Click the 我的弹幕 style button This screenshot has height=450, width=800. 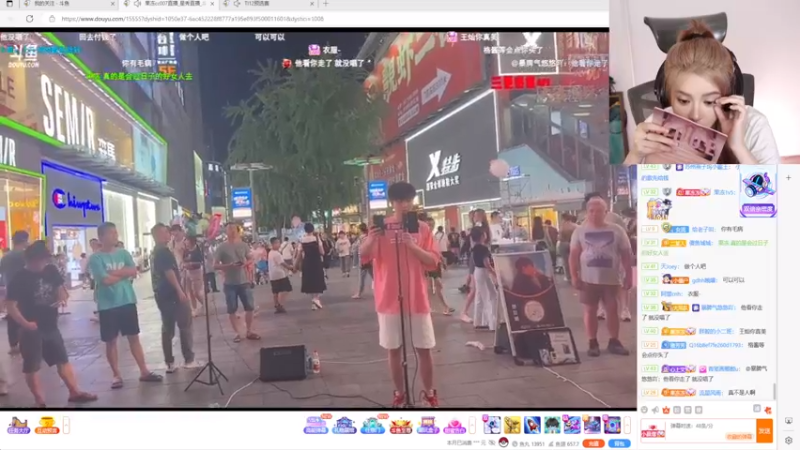tap(739, 437)
